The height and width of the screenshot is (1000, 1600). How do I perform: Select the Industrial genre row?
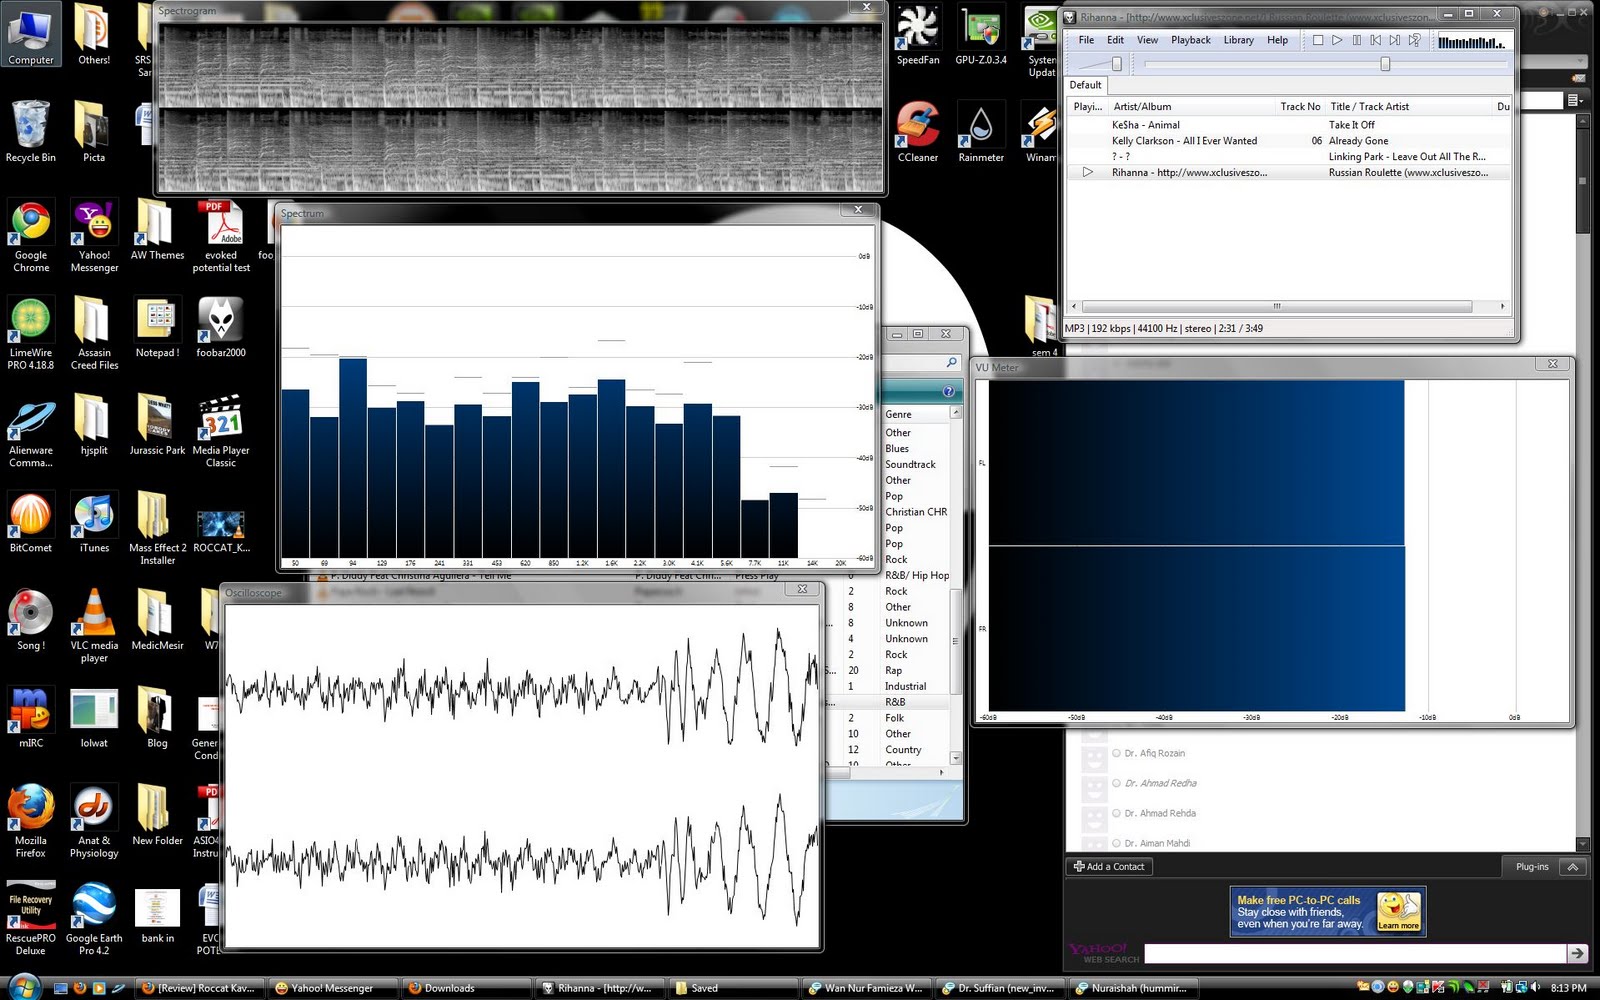point(905,686)
